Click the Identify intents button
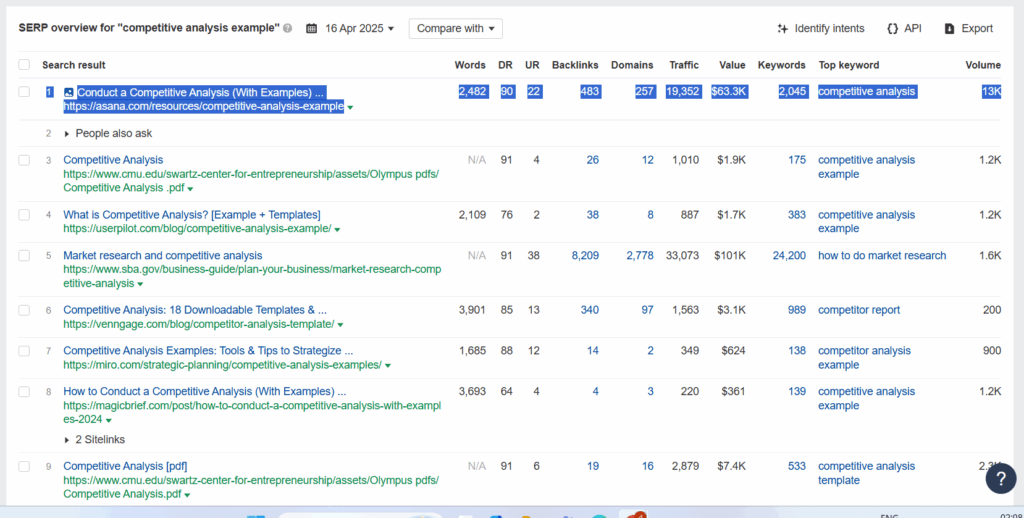 (821, 29)
